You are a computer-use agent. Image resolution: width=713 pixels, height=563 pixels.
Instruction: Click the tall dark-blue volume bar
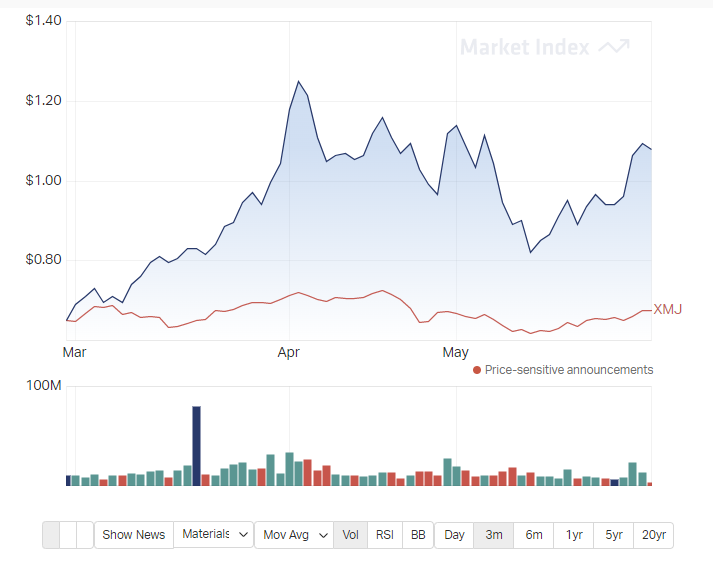(x=196, y=446)
